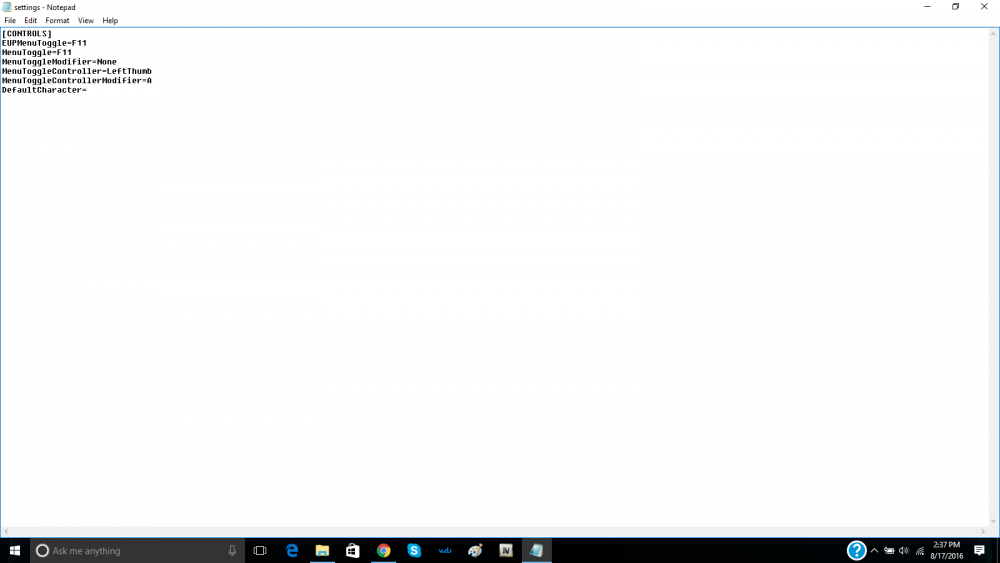Place cursor on MenuToggle=F11 line
Image resolution: width=1000 pixels, height=563 pixels.
(x=37, y=52)
